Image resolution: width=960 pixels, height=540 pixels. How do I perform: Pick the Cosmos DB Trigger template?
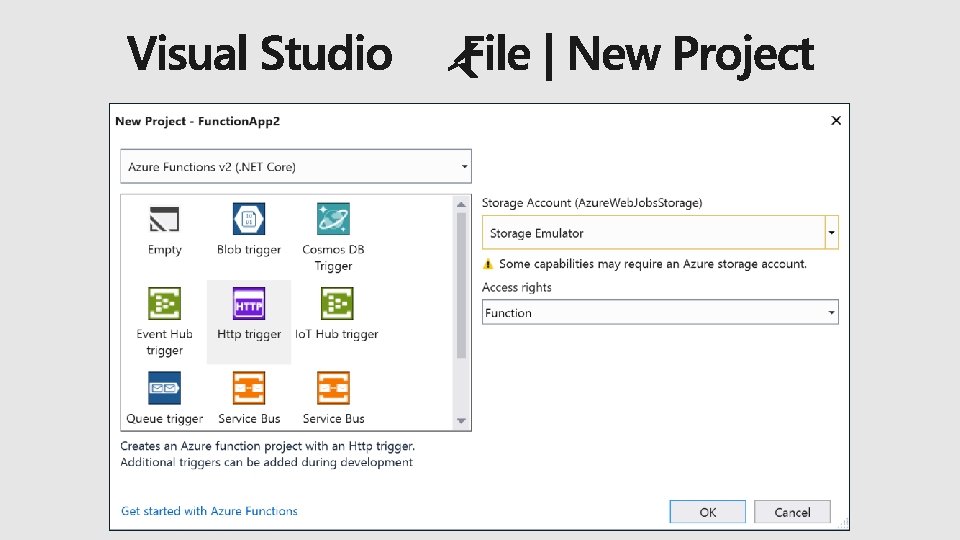tap(333, 237)
